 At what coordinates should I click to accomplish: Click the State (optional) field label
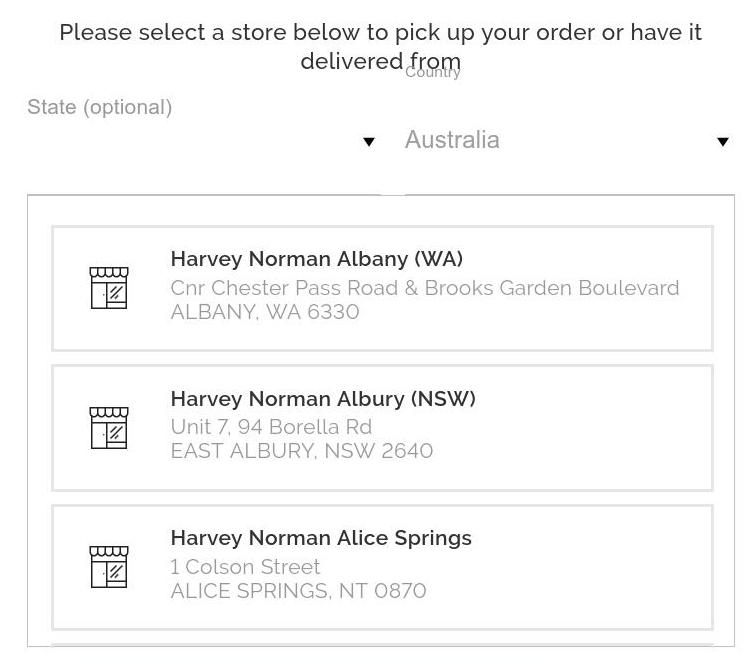click(100, 107)
